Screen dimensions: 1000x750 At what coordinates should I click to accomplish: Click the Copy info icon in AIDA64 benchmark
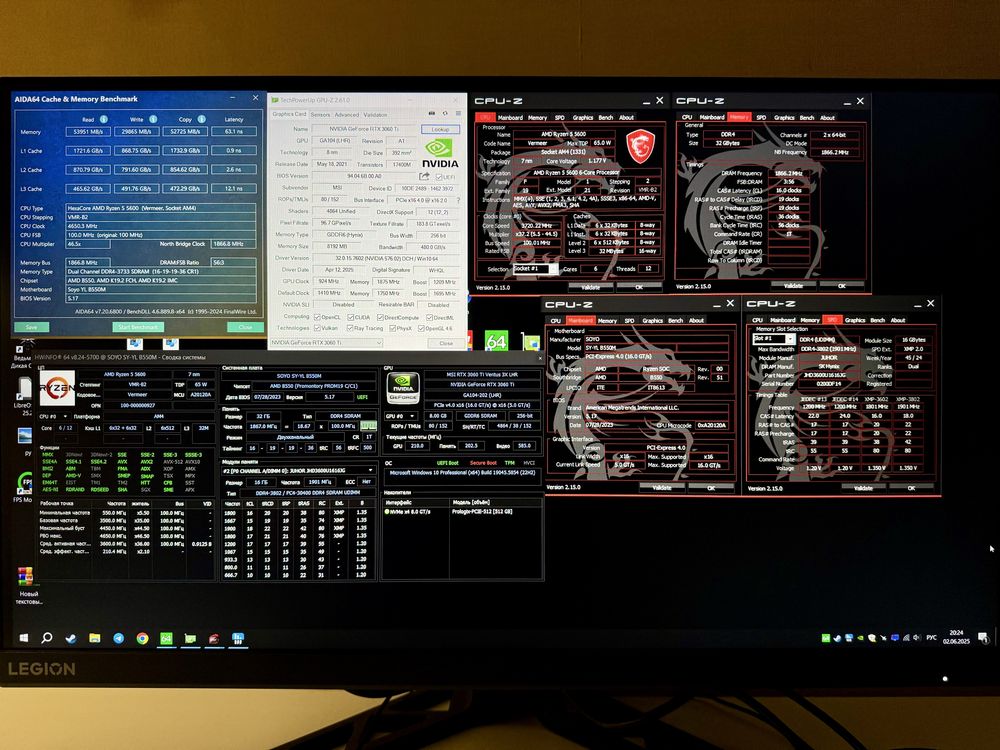click(202, 119)
